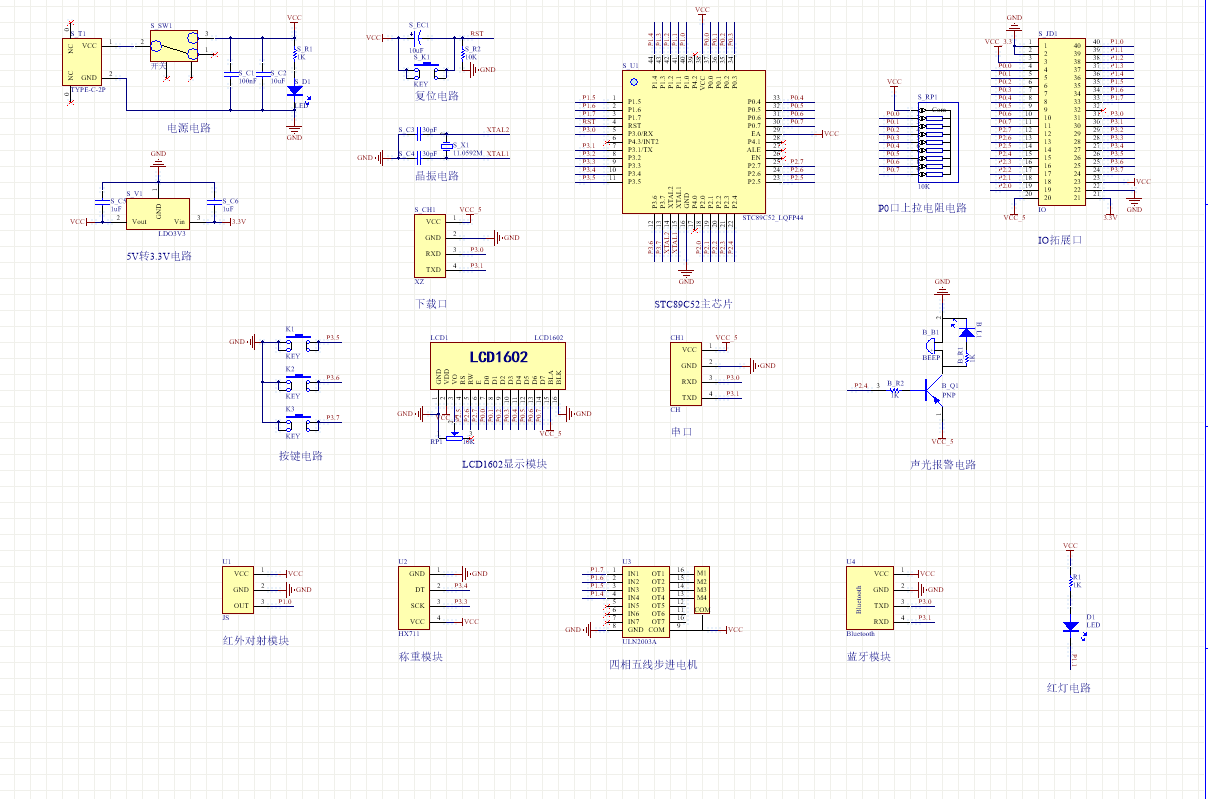Click the '复位电路' section label

pos(436,96)
